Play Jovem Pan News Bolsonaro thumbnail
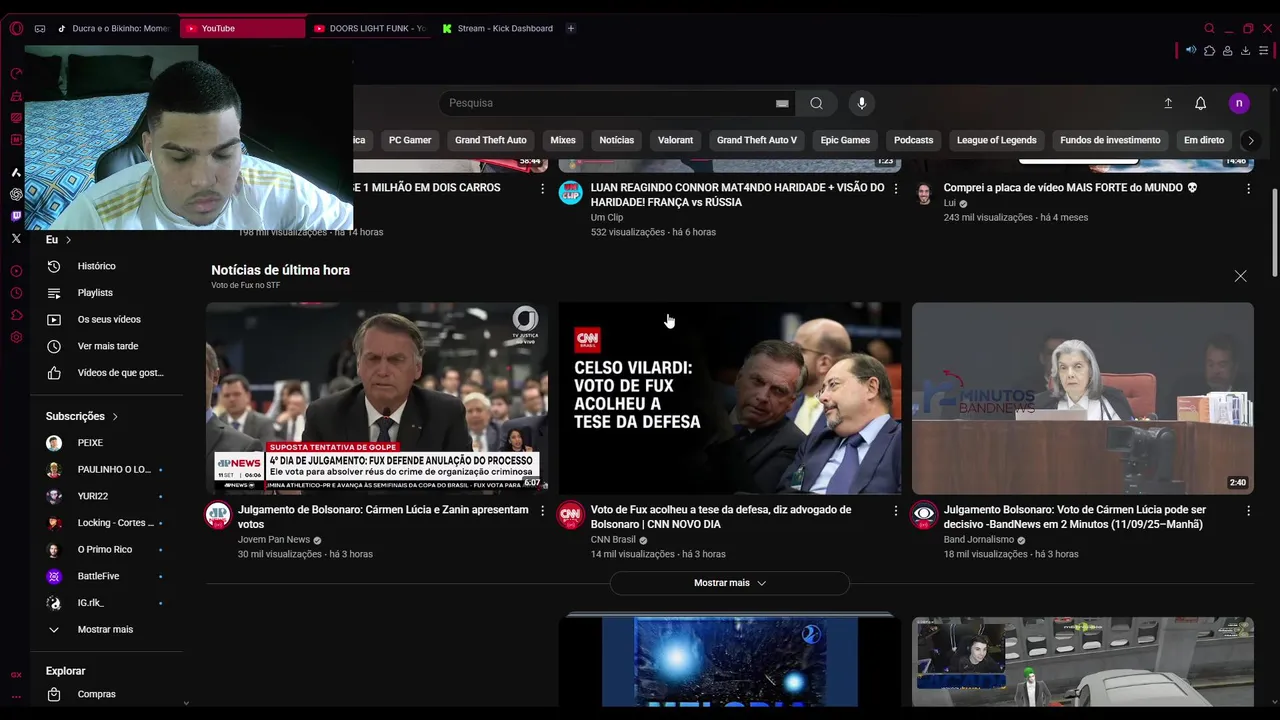The image size is (1280, 720). pos(377,398)
